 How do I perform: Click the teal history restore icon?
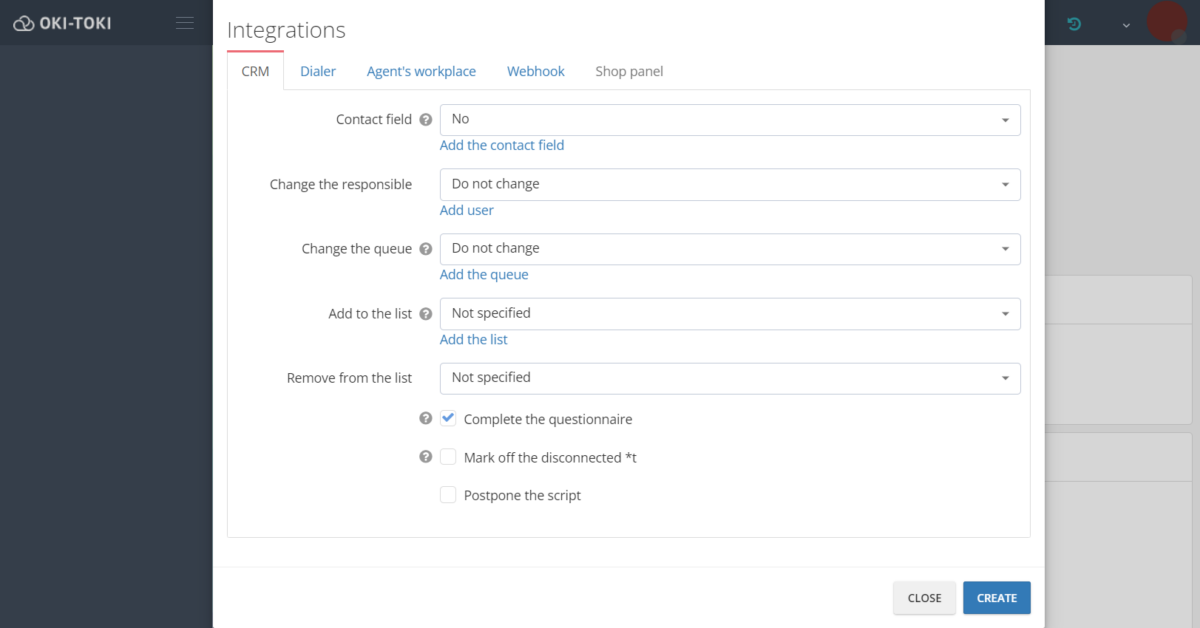point(1074,22)
